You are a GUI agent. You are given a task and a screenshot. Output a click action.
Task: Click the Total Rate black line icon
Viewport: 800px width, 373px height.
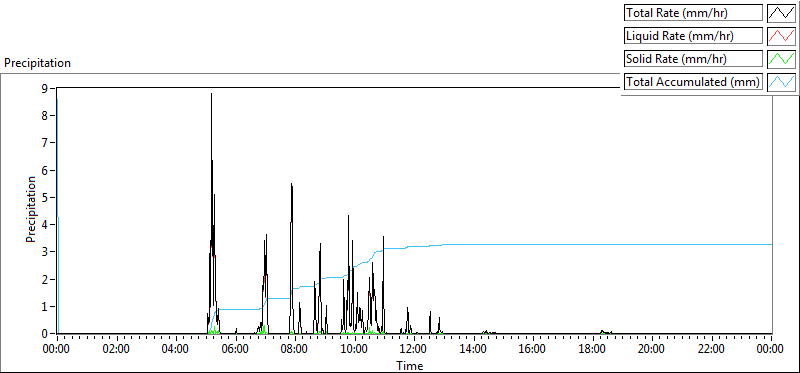[781, 13]
